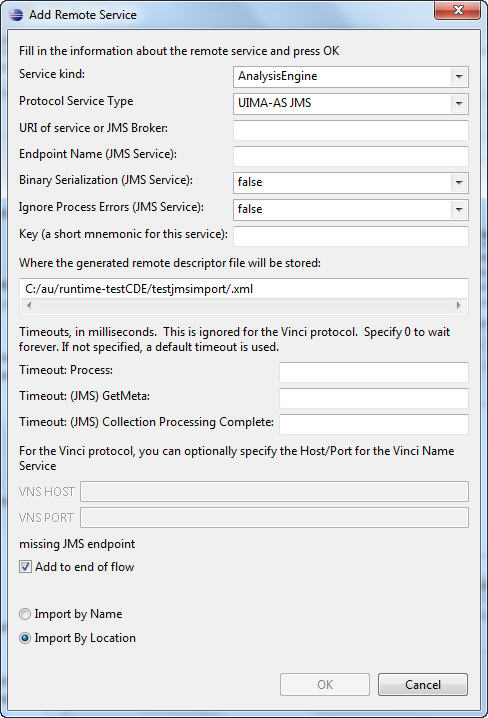The height and width of the screenshot is (718, 488).
Task: Click the VNS HOST field
Action: pyautogui.click(x=274, y=491)
